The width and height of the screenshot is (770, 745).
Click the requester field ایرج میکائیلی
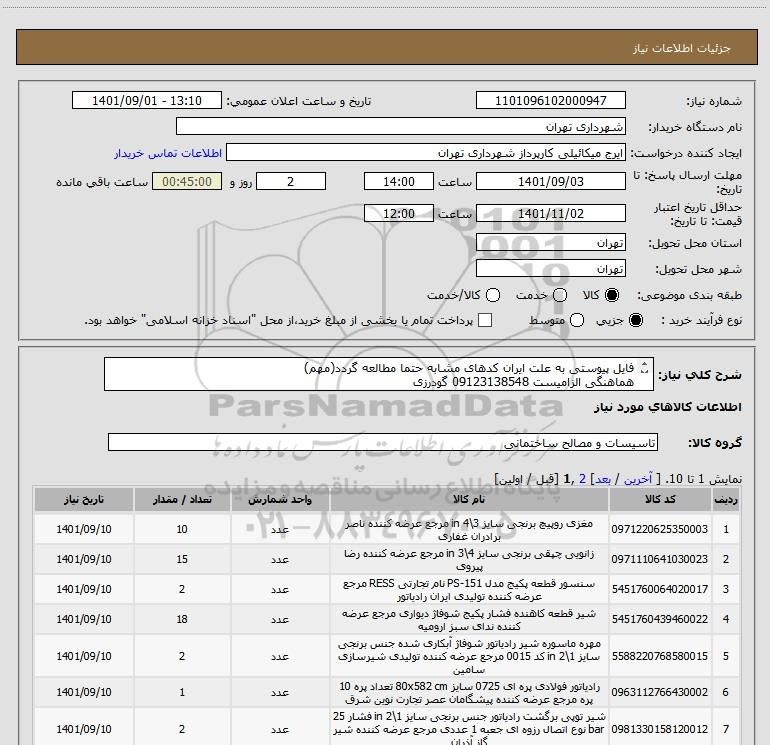point(426,153)
